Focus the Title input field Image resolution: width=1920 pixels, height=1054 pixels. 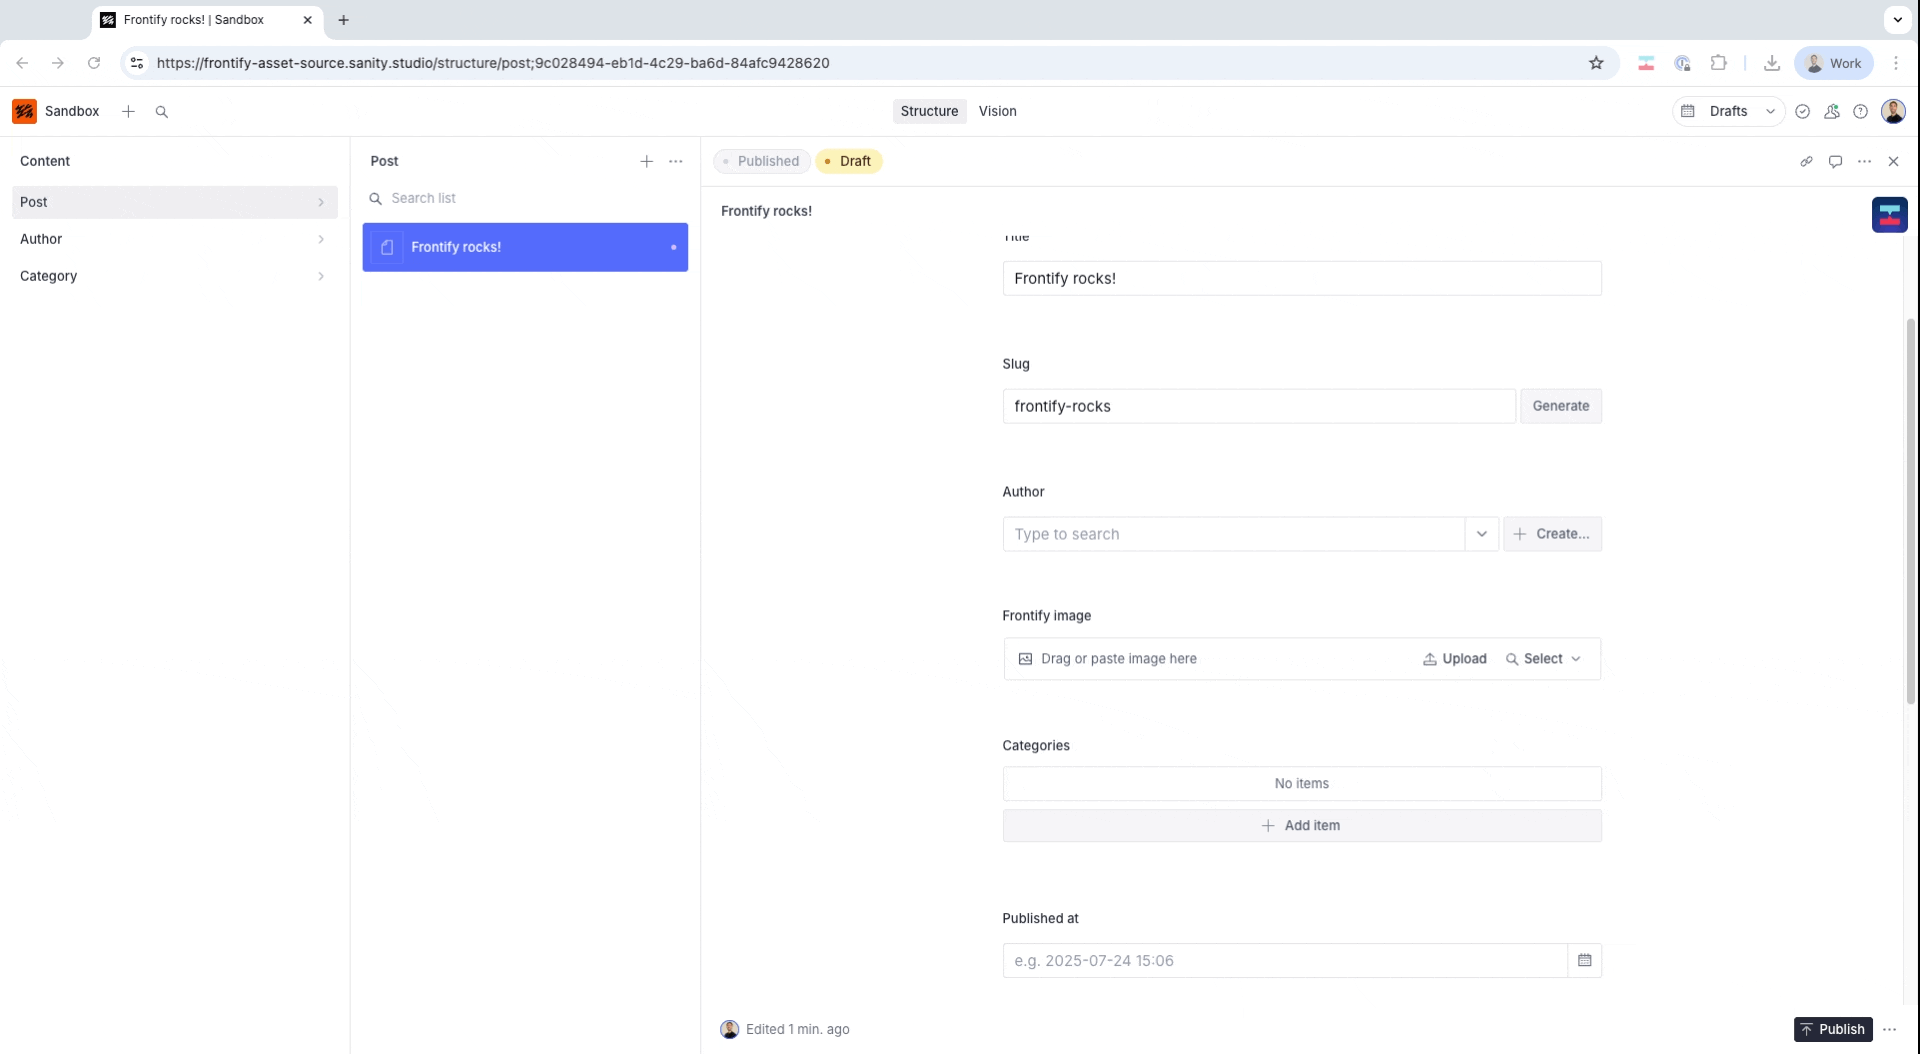[1301, 278]
